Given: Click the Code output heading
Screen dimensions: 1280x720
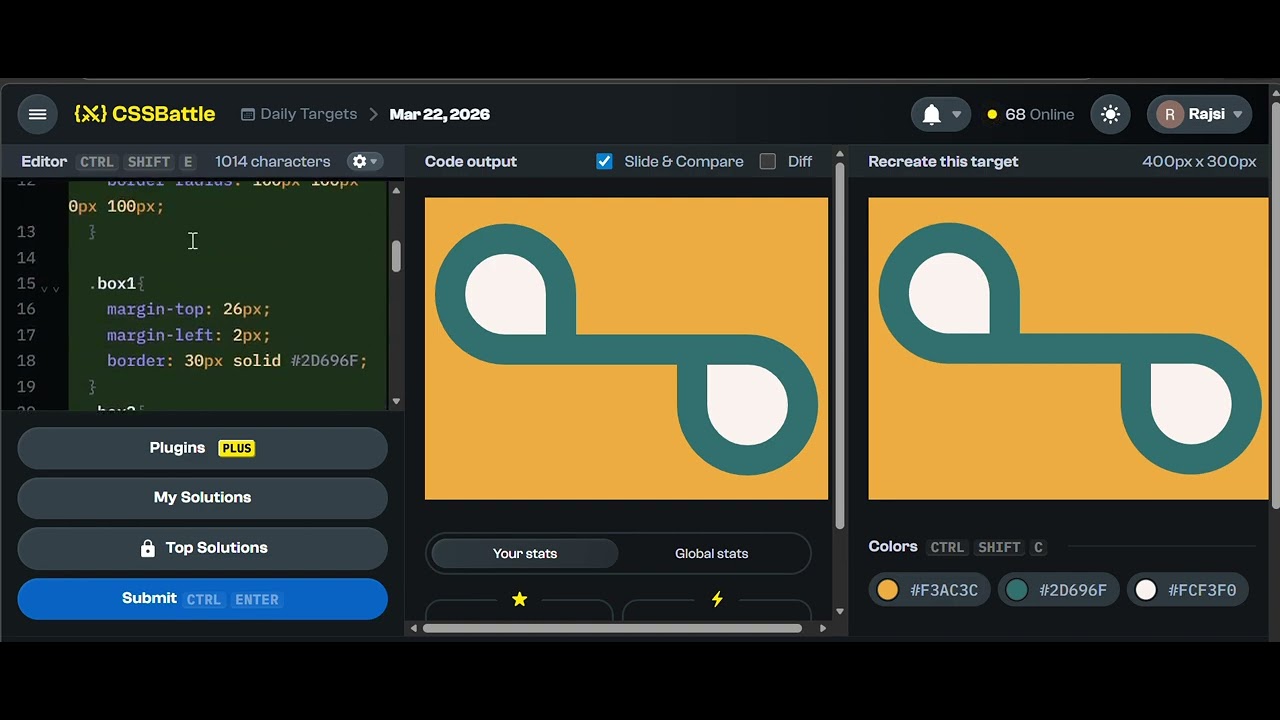Looking at the screenshot, I should click(x=471, y=161).
